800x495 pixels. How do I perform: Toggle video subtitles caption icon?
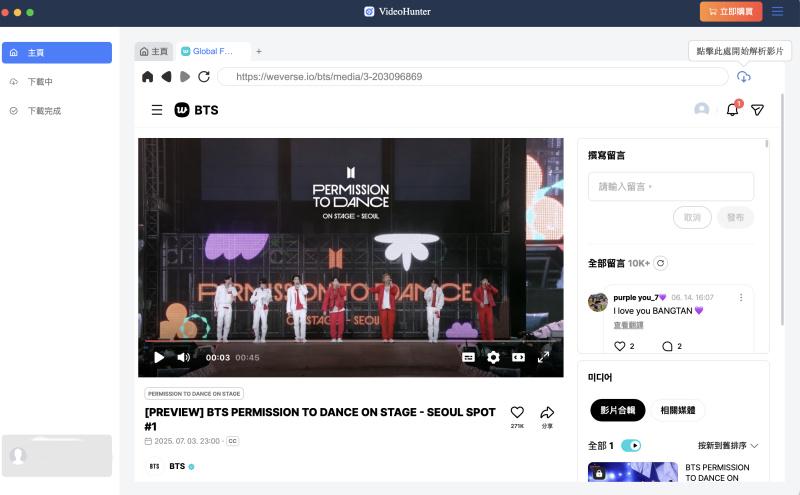point(468,357)
